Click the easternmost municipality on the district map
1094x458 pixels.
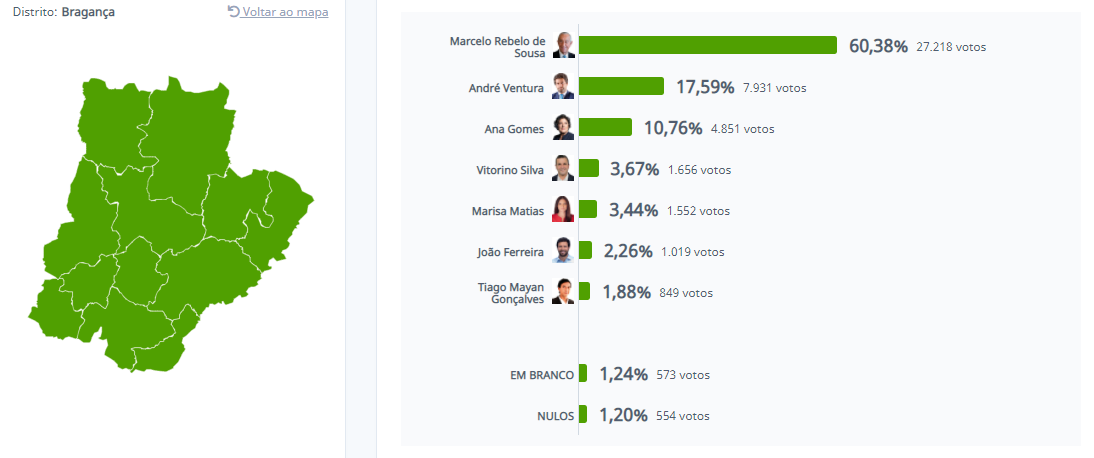pos(285,205)
